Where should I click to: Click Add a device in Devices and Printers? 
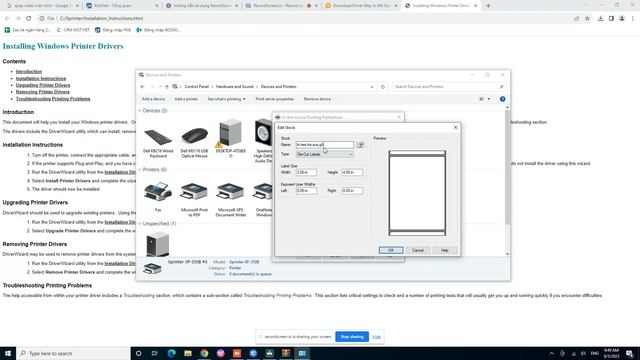(x=153, y=99)
